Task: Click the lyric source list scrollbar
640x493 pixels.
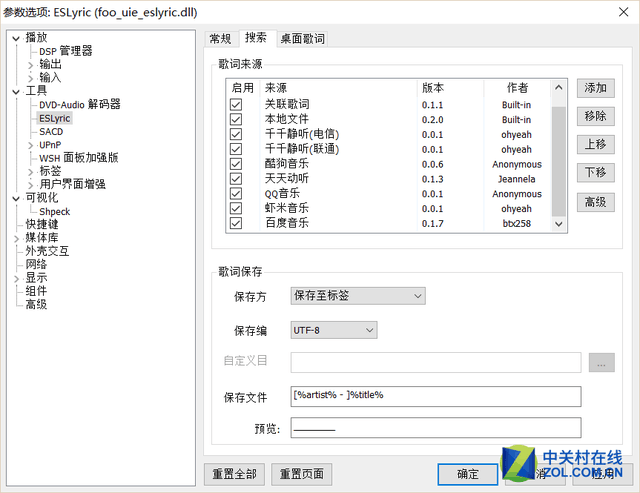Action: [x=559, y=150]
